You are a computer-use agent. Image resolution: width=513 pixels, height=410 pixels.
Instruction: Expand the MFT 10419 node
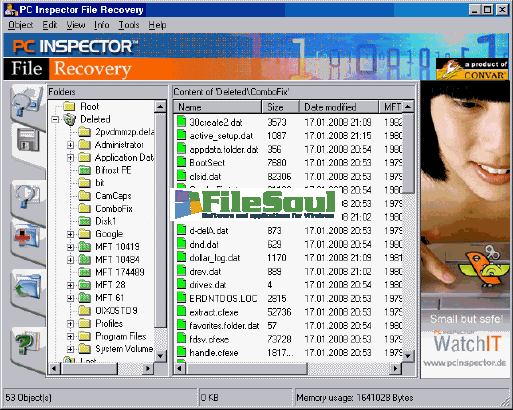pos(70,247)
